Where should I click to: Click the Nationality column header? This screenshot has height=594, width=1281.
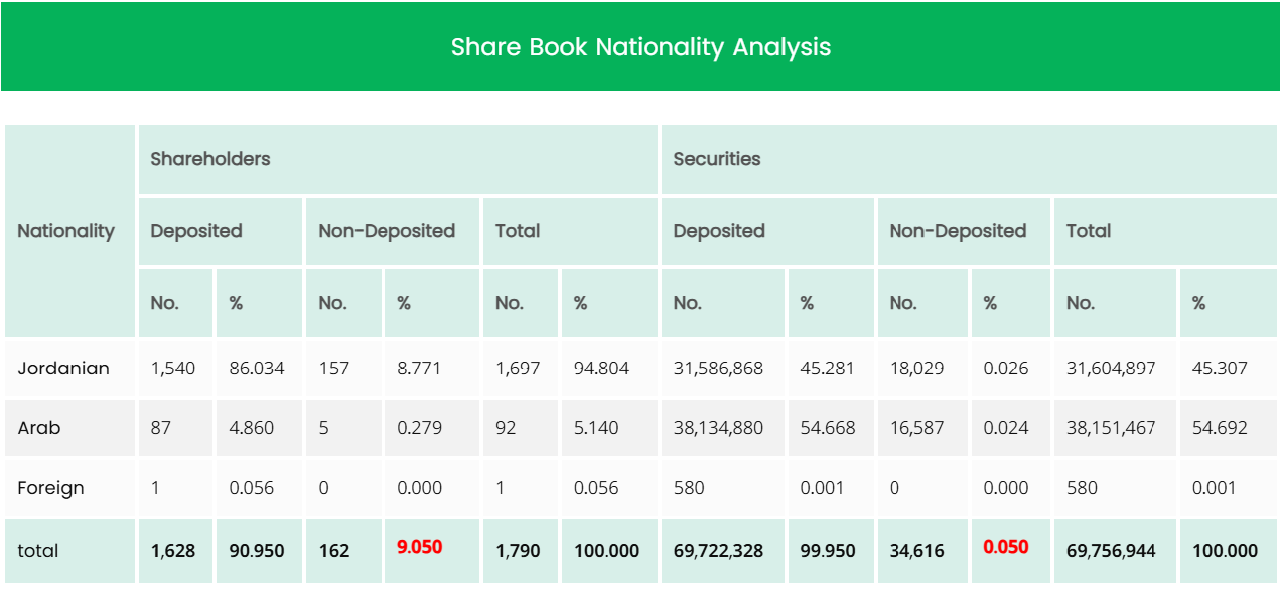[x=66, y=231]
